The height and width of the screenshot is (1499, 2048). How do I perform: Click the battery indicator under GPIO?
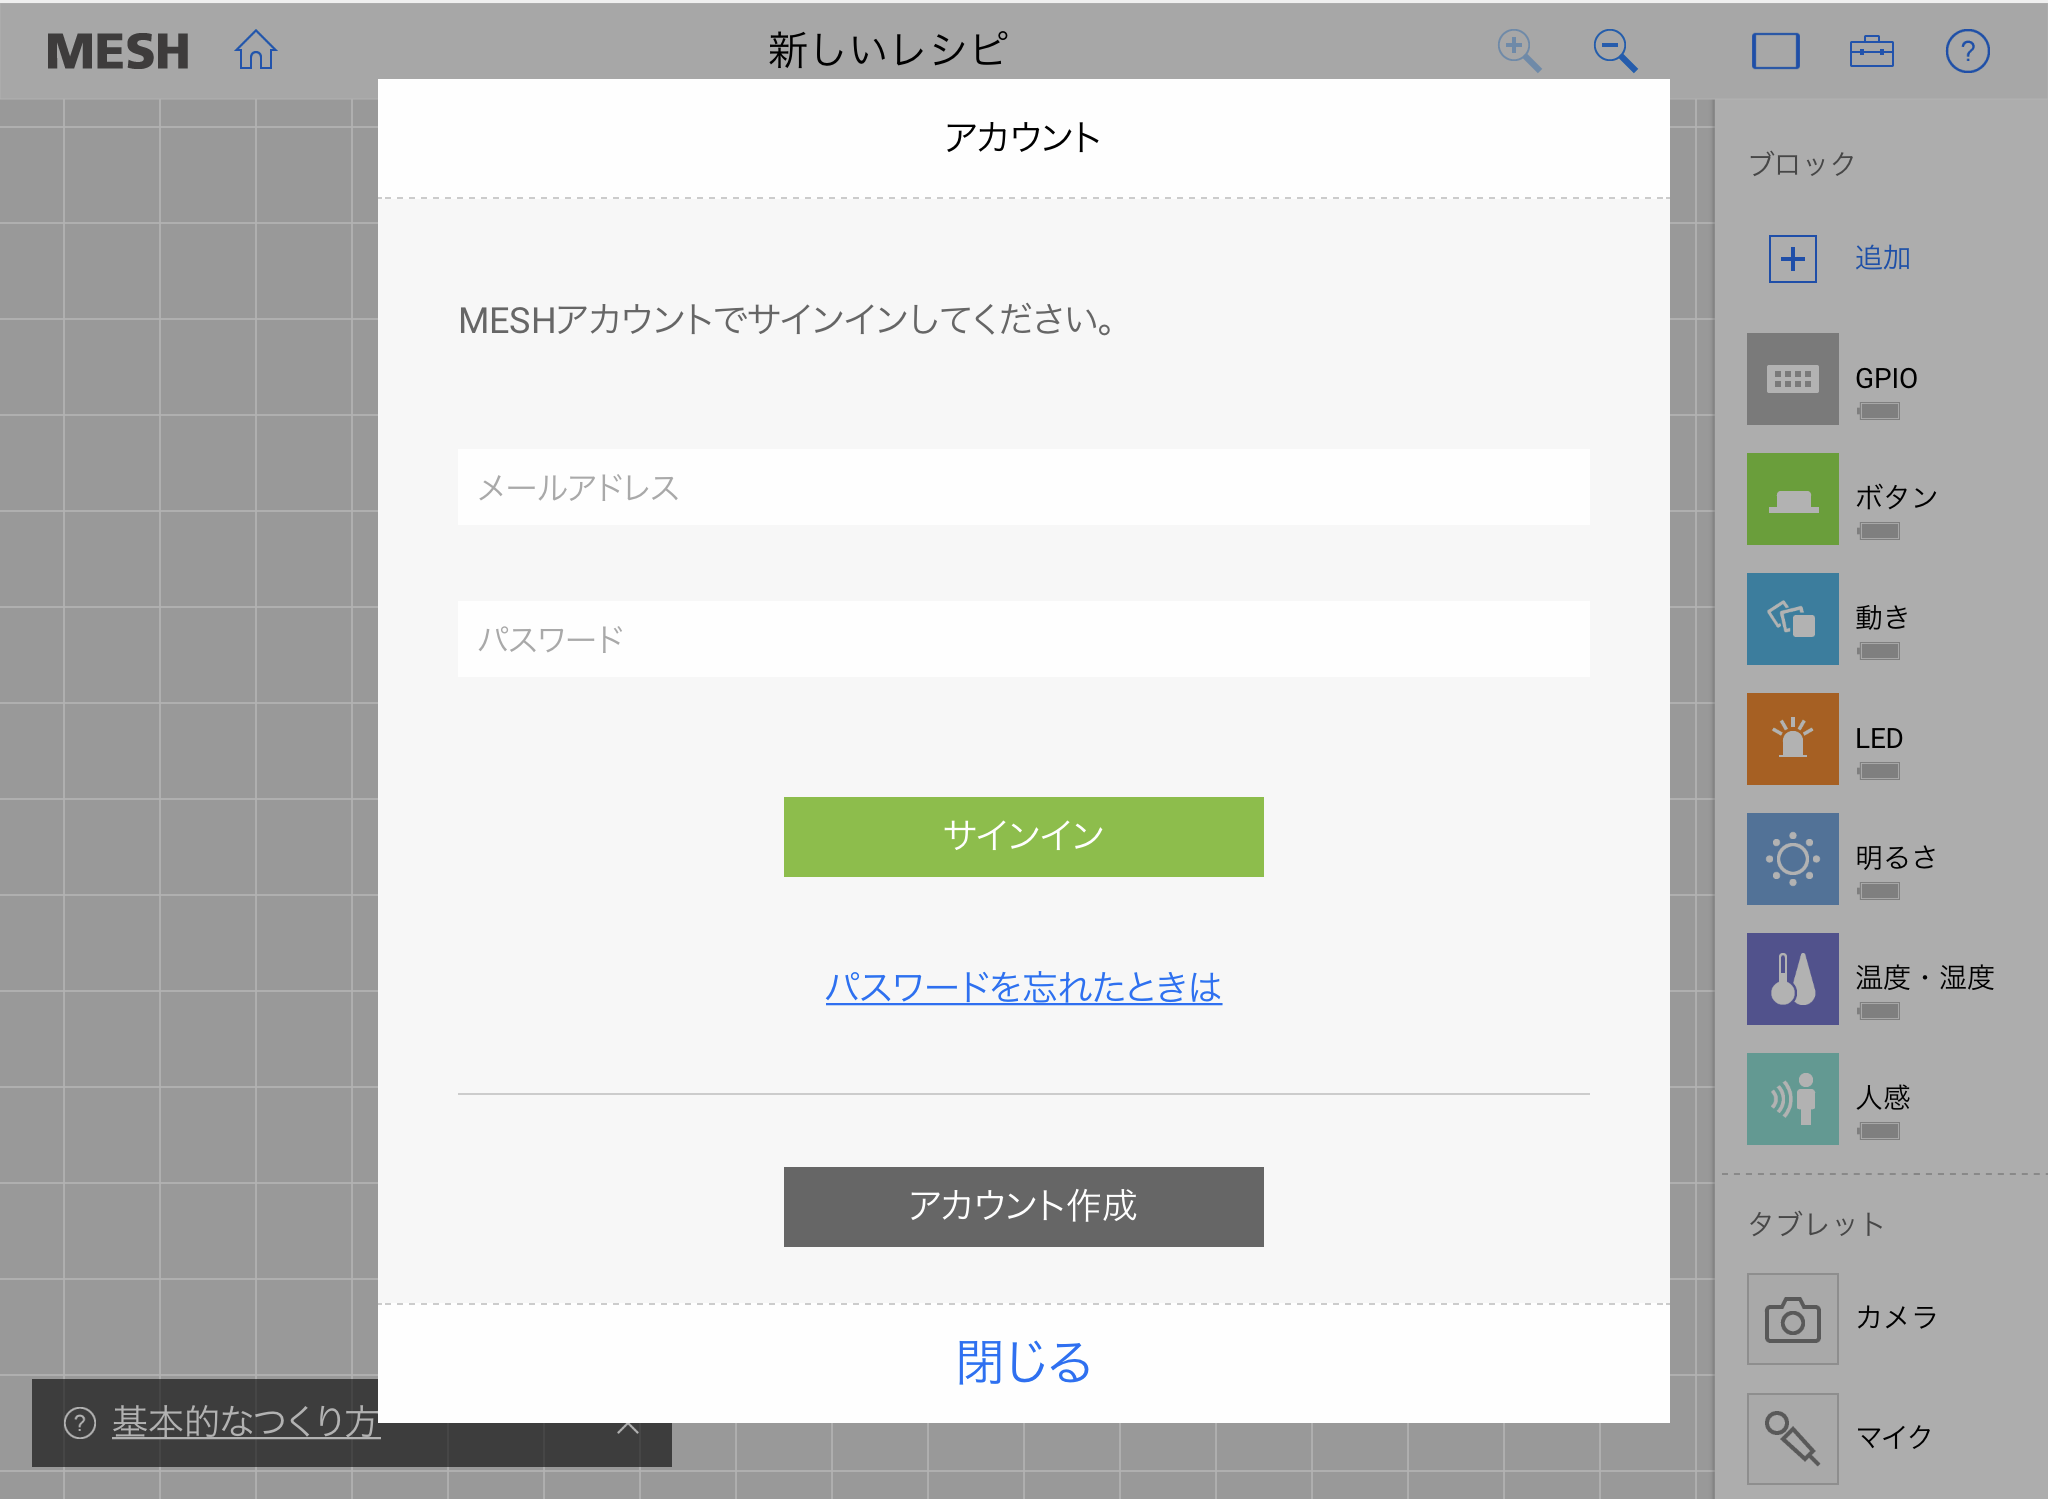click(1879, 411)
